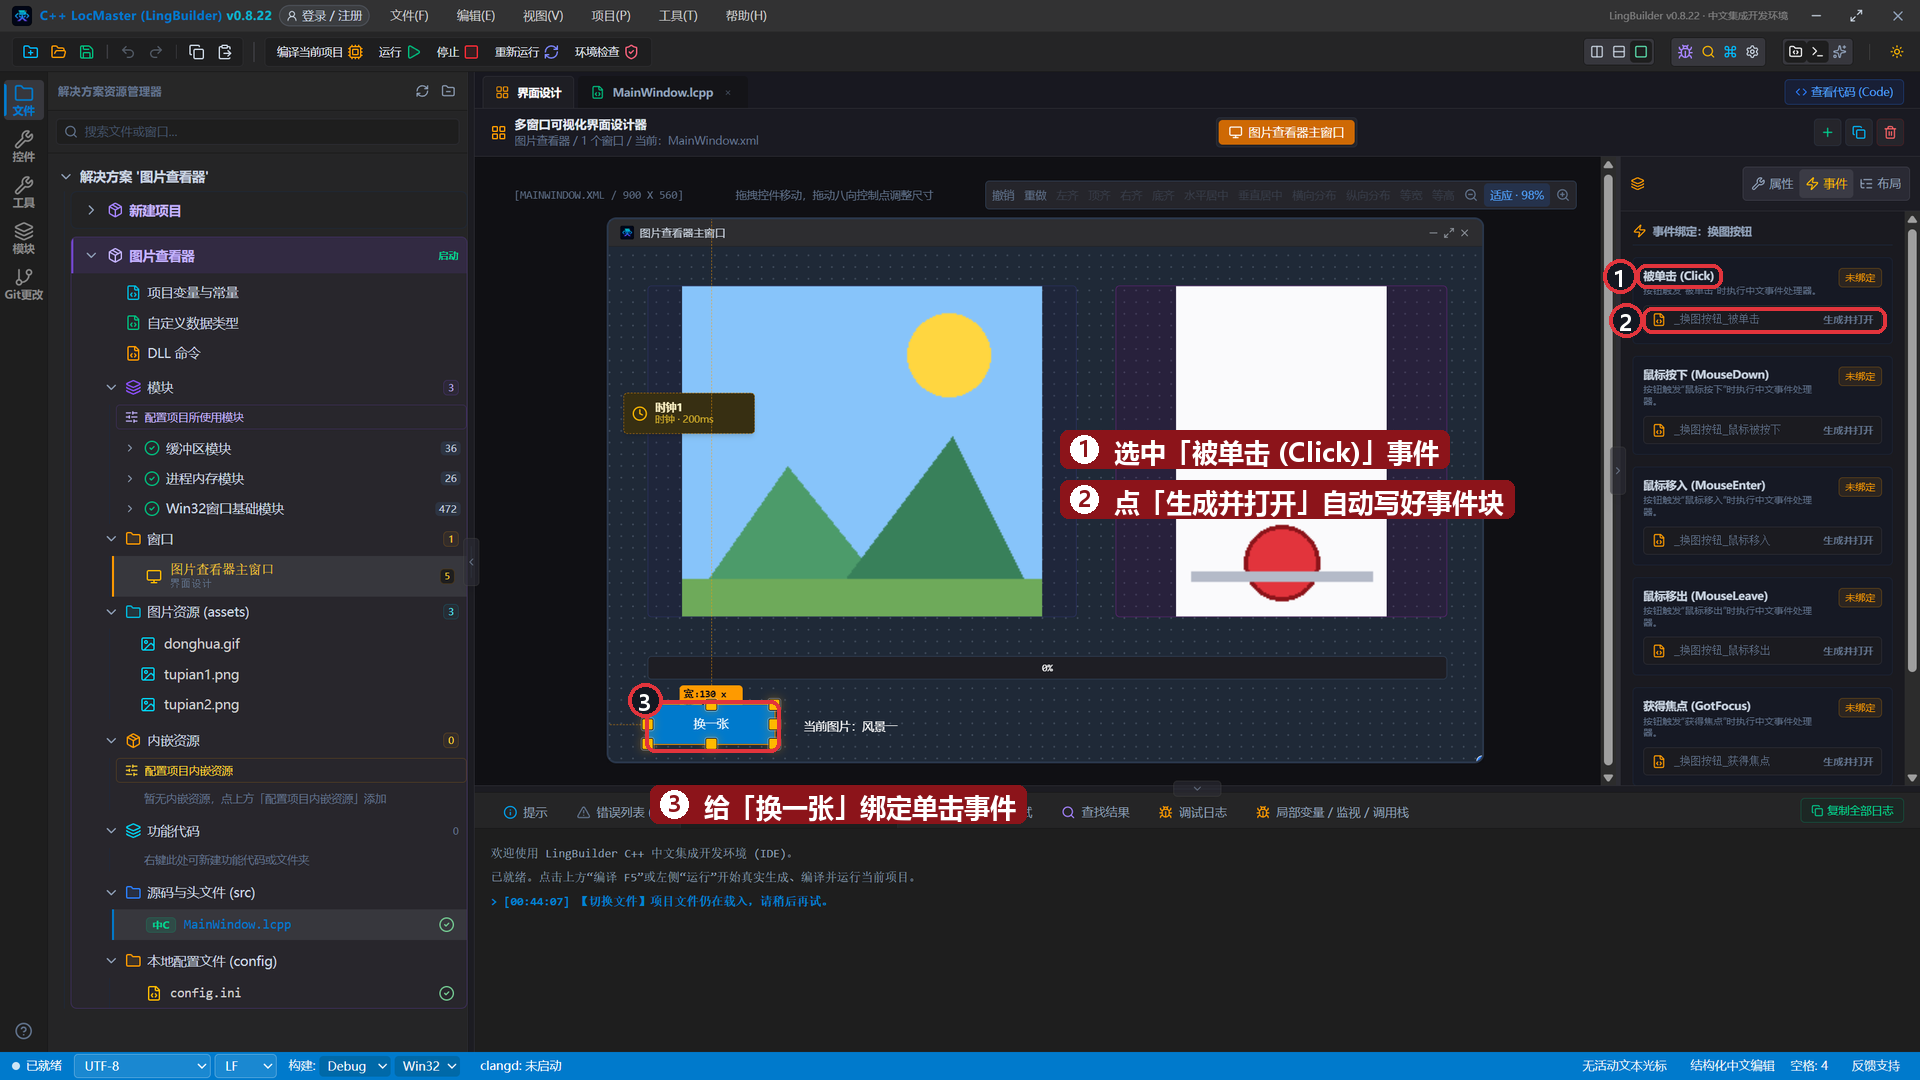The width and height of the screenshot is (1920, 1080).
Task: Collapse the 模块 tree node
Action: pos(111,387)
